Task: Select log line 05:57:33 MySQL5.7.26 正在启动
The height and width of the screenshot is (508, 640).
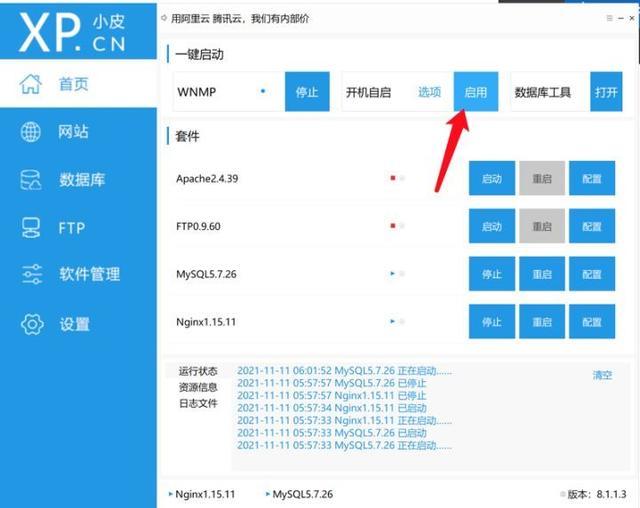Action: [344, 445]
